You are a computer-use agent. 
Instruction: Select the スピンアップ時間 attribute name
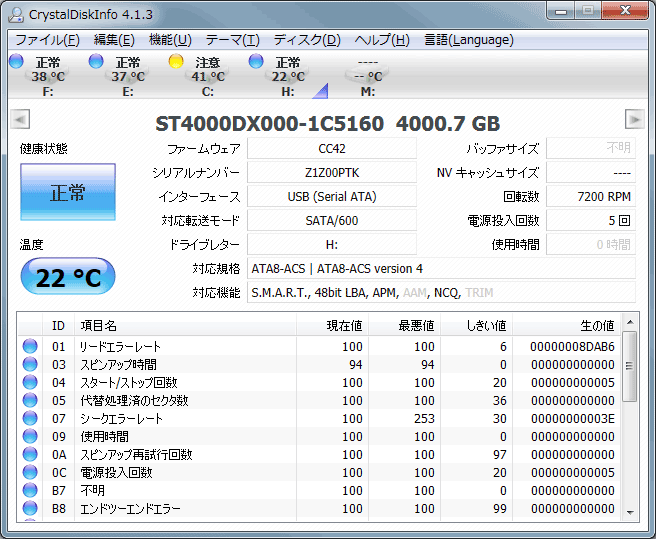(x=118, y=364)
